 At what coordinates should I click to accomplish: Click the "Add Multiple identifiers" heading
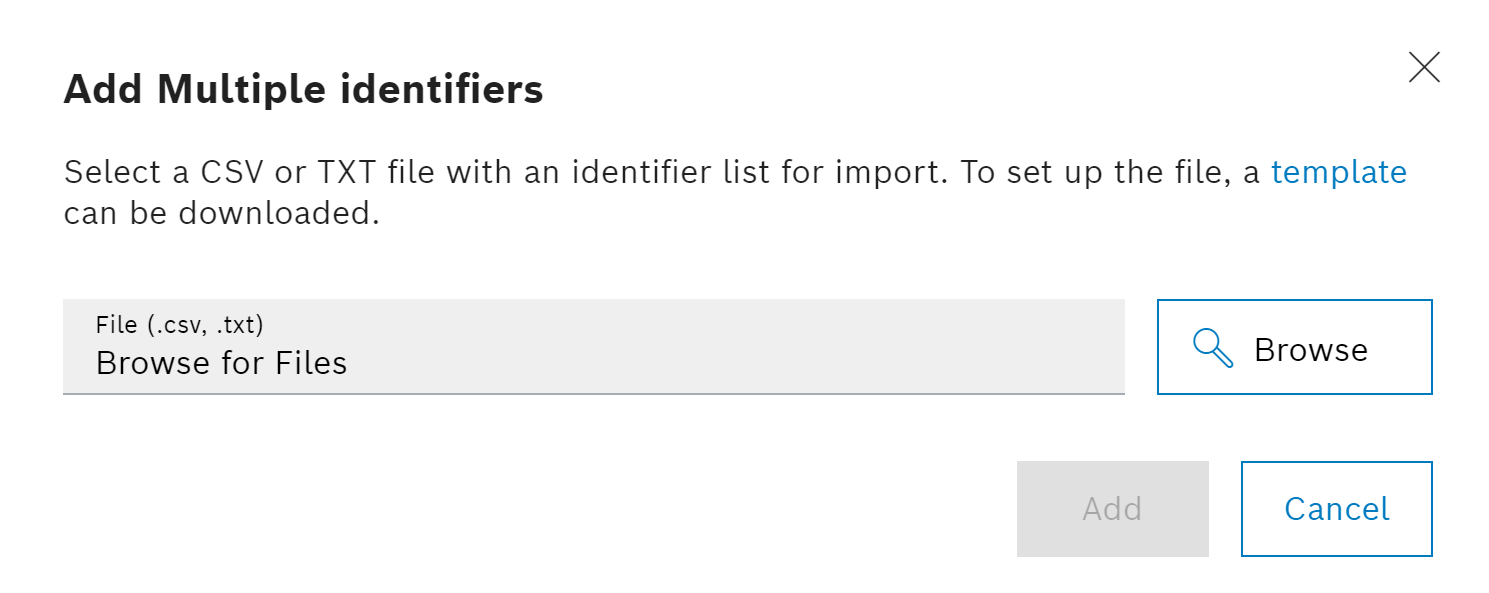(x=303, y=91)
